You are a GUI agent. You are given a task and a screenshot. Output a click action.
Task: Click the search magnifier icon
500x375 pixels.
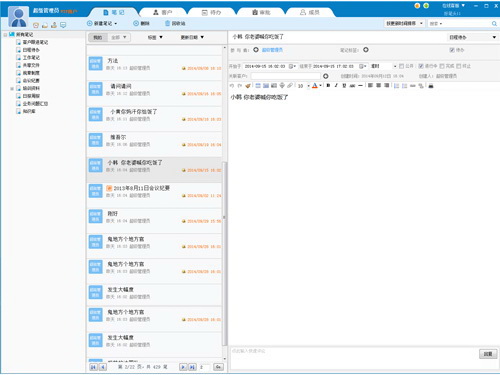(494, 23)
